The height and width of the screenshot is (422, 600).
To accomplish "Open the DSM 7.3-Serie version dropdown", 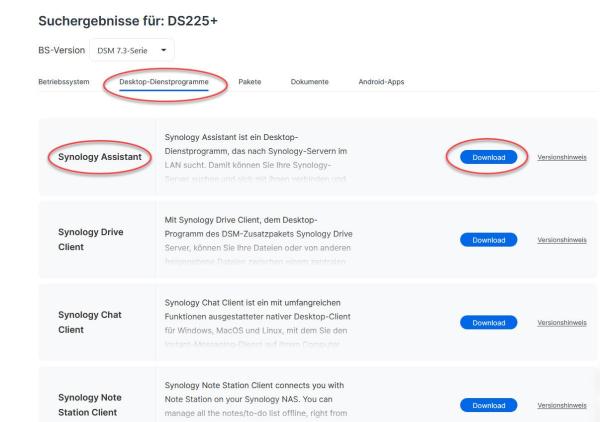I will [131, 48].
